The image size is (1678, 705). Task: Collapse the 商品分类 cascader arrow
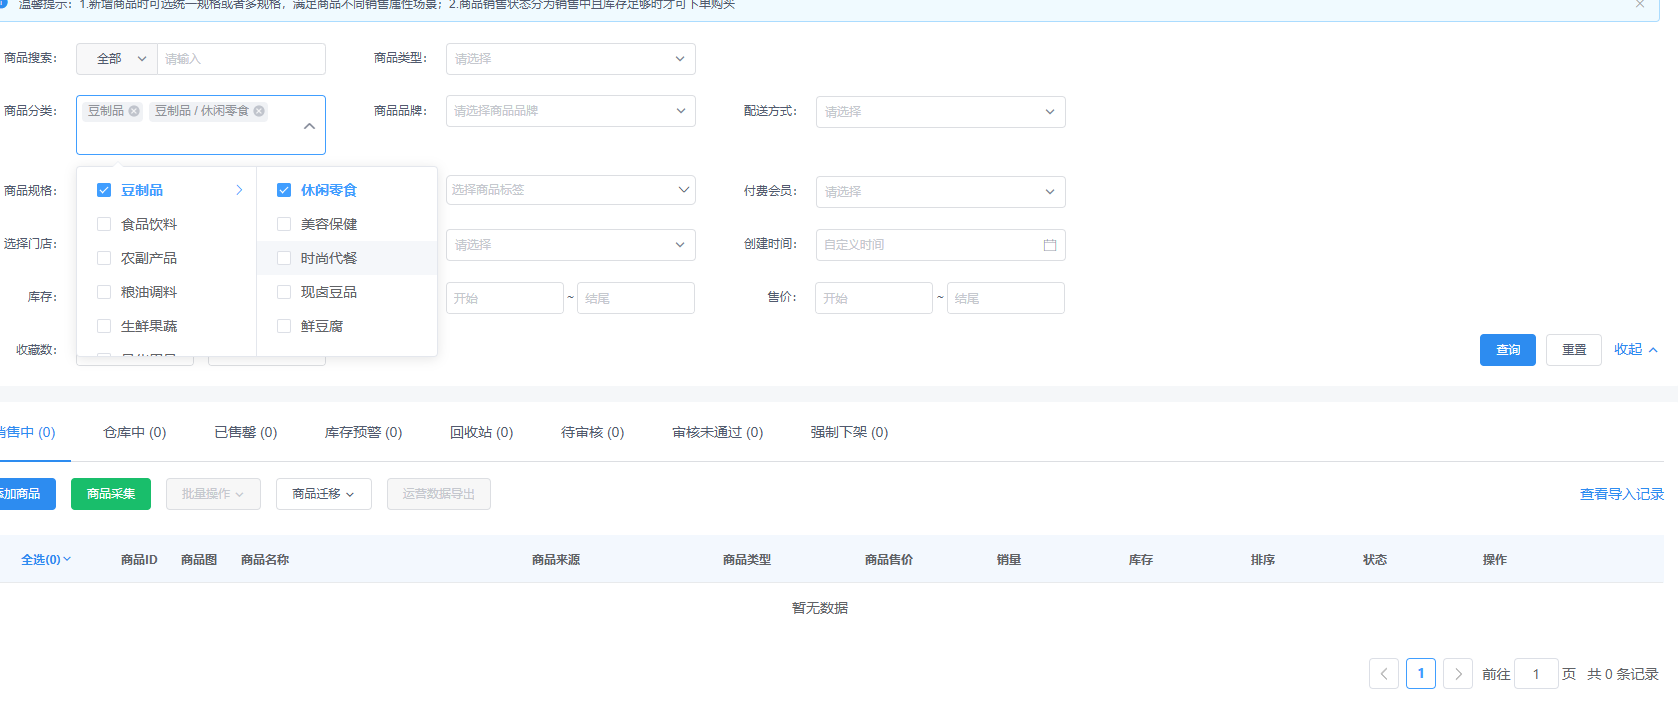tap(309, 126)
